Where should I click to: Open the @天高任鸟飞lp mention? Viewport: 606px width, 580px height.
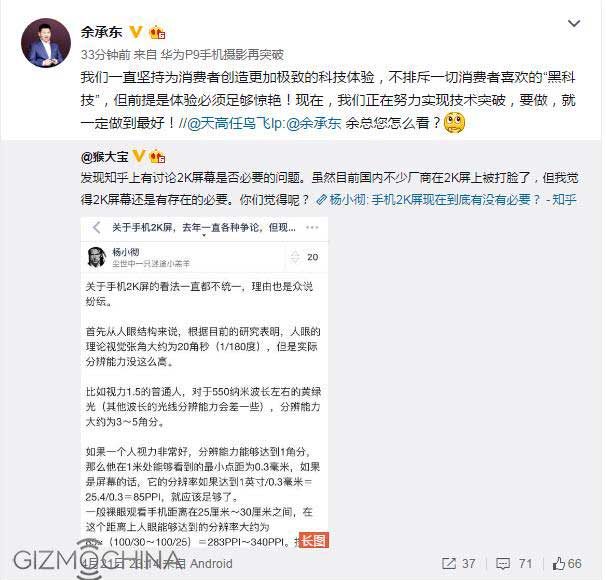(235, 123)
